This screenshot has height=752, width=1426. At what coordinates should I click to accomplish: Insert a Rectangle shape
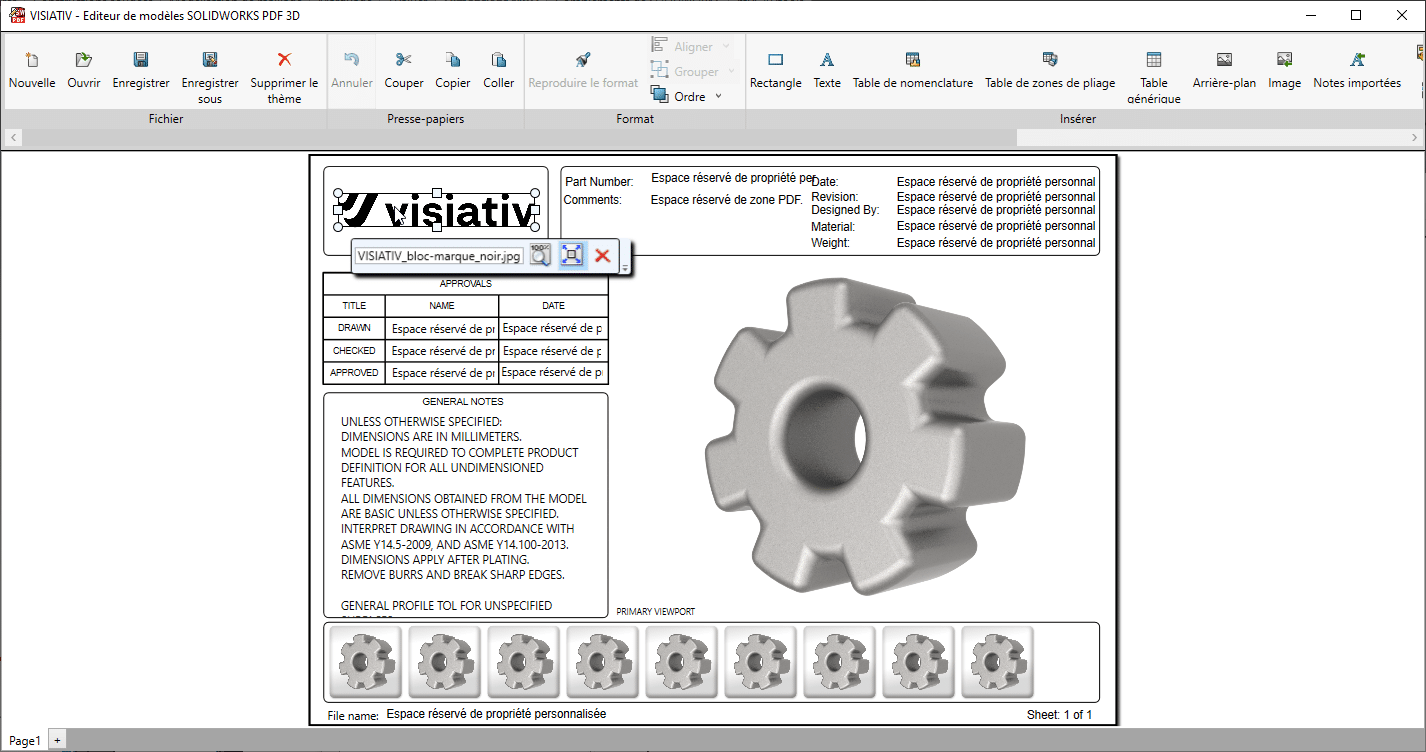point(776,71)
